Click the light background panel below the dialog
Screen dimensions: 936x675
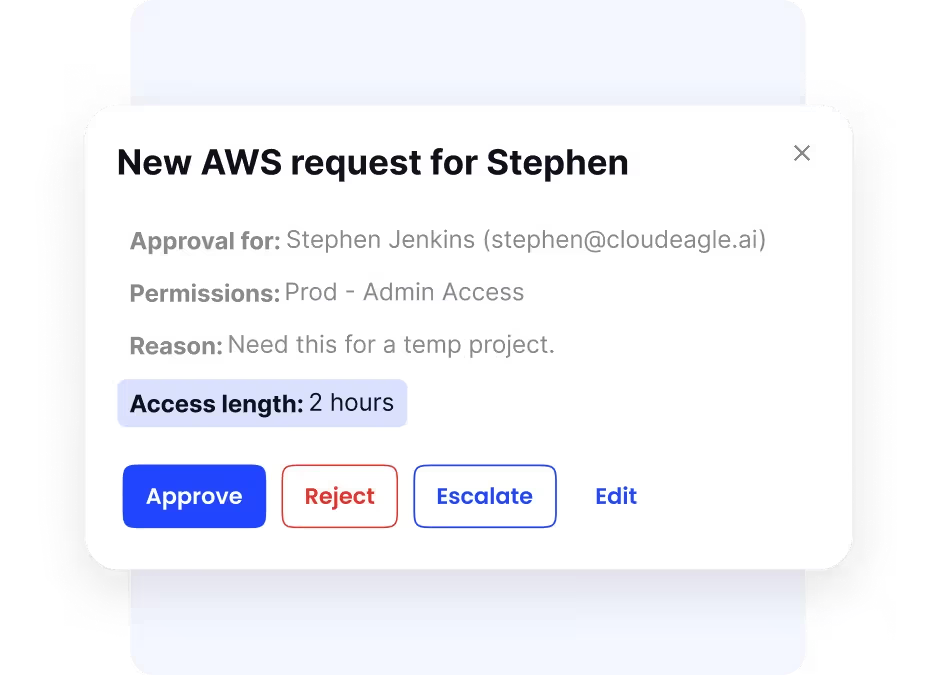point(468,622)
